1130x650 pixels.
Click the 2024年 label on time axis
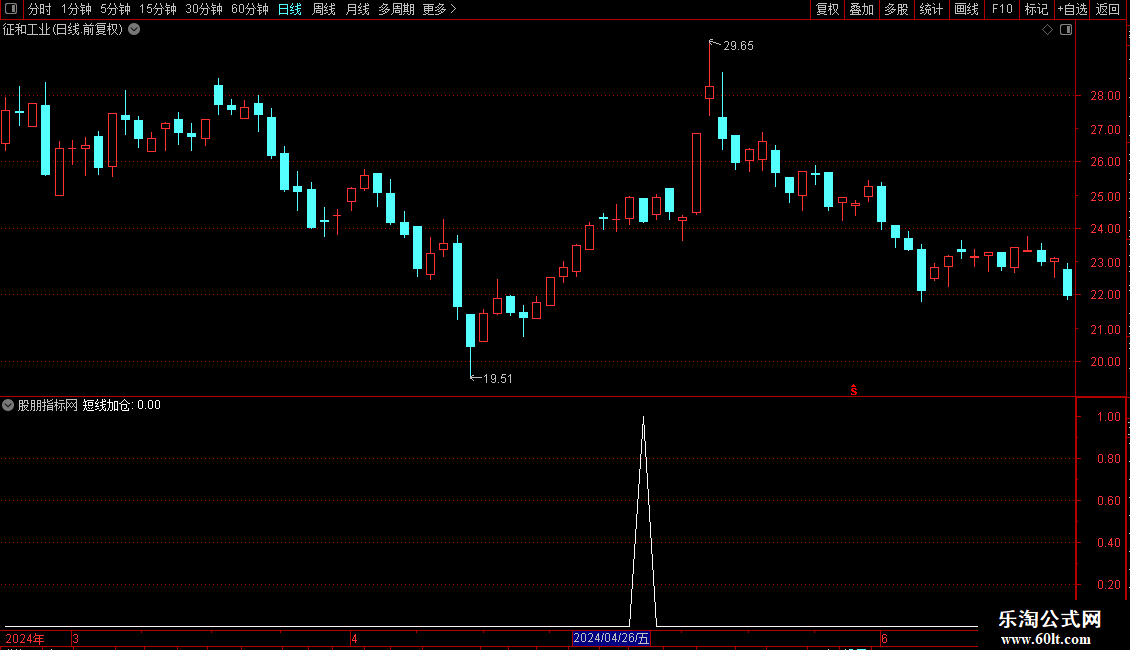[x=25, y=638]
